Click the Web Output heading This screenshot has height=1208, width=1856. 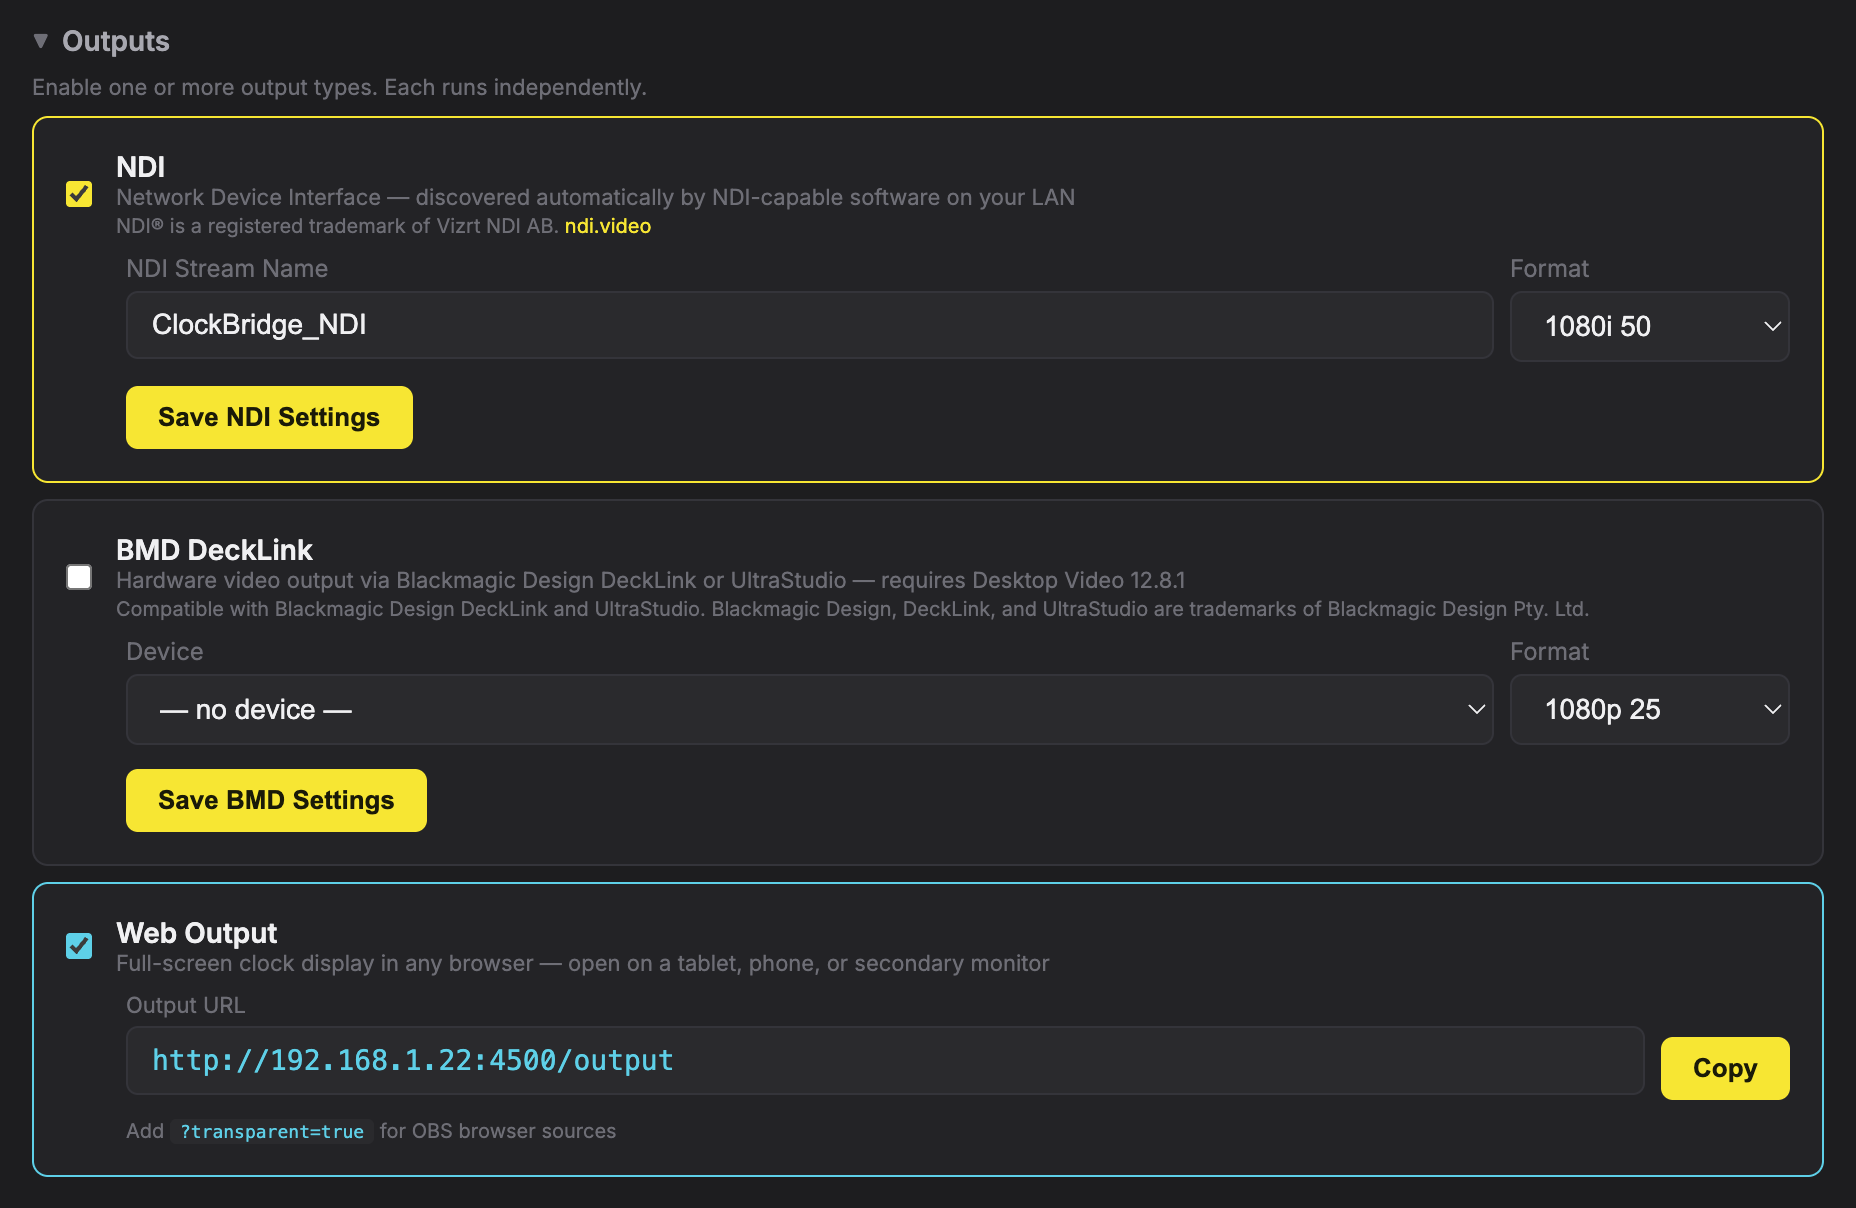click(197, 933)
